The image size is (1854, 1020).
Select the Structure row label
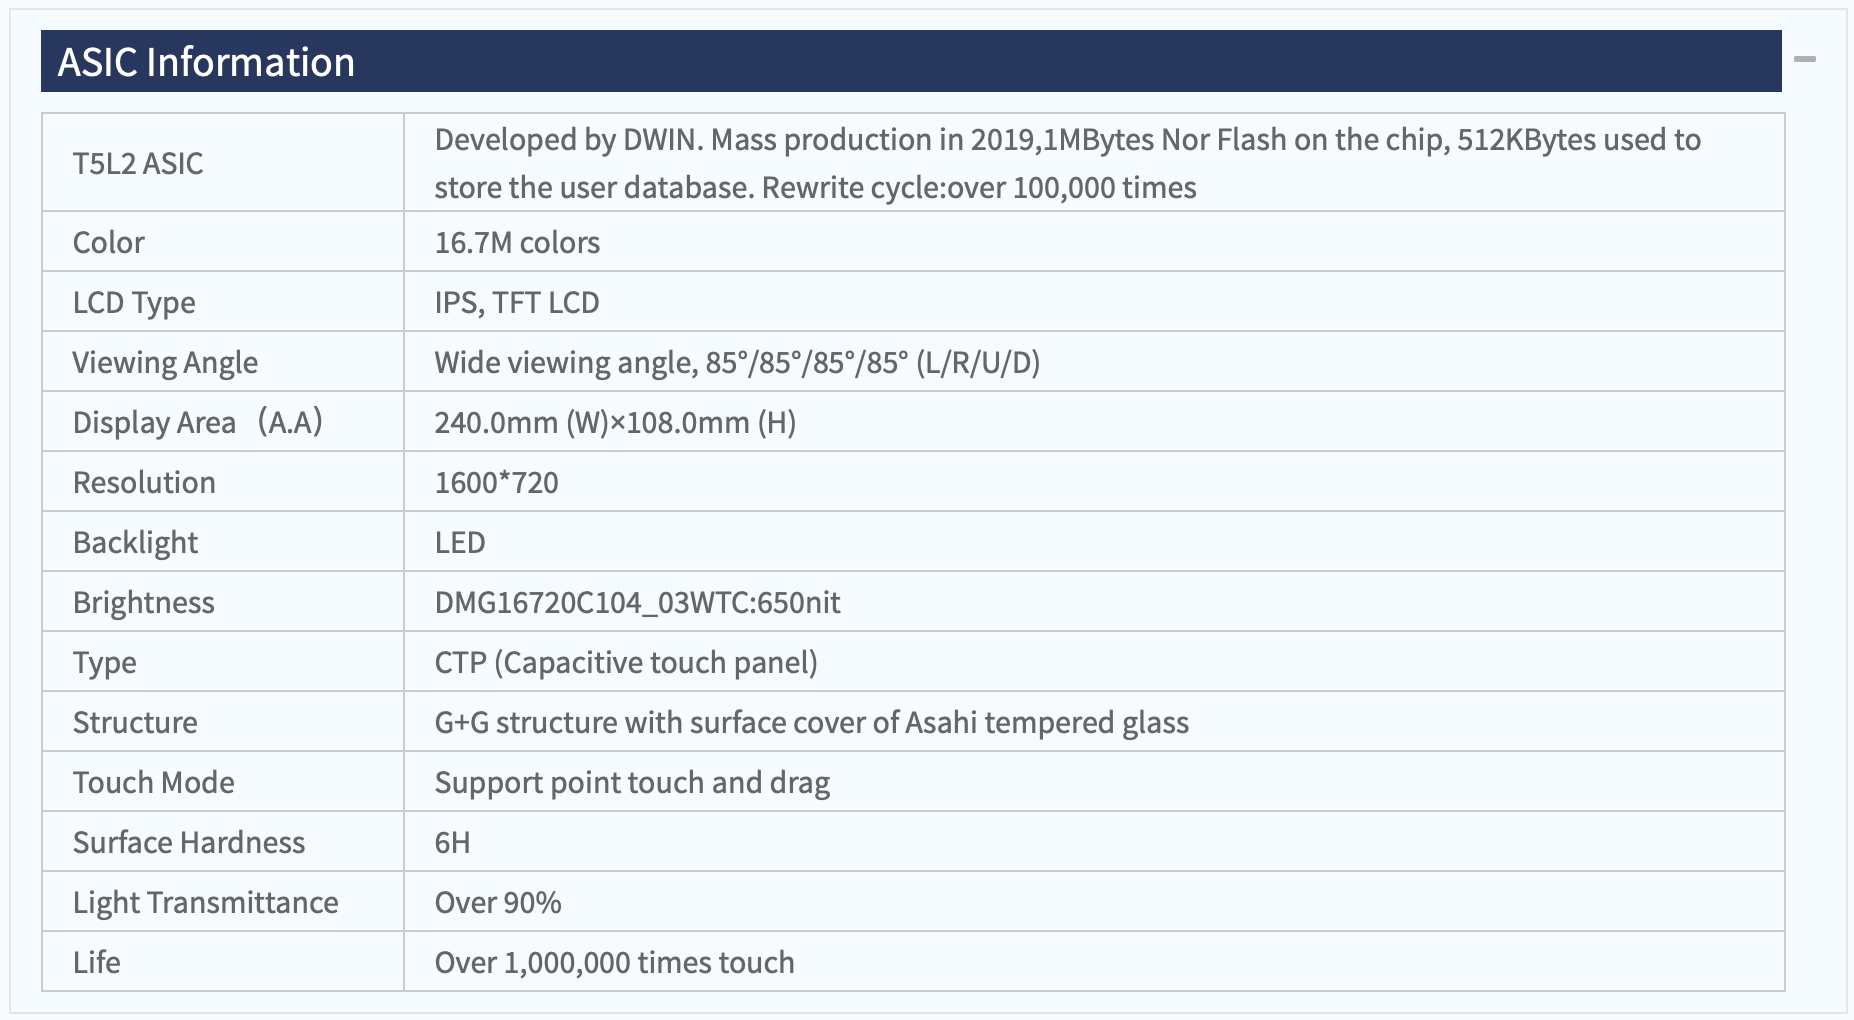coord(135,722)
